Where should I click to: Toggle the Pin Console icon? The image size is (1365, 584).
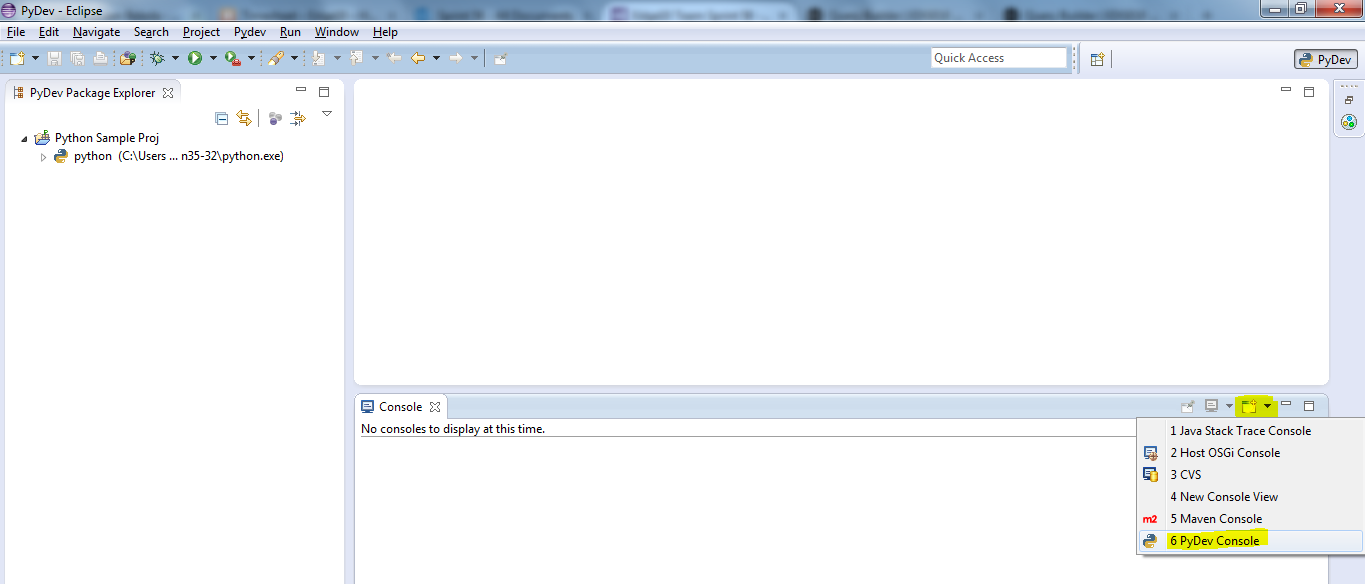[x=1188, y=405]
